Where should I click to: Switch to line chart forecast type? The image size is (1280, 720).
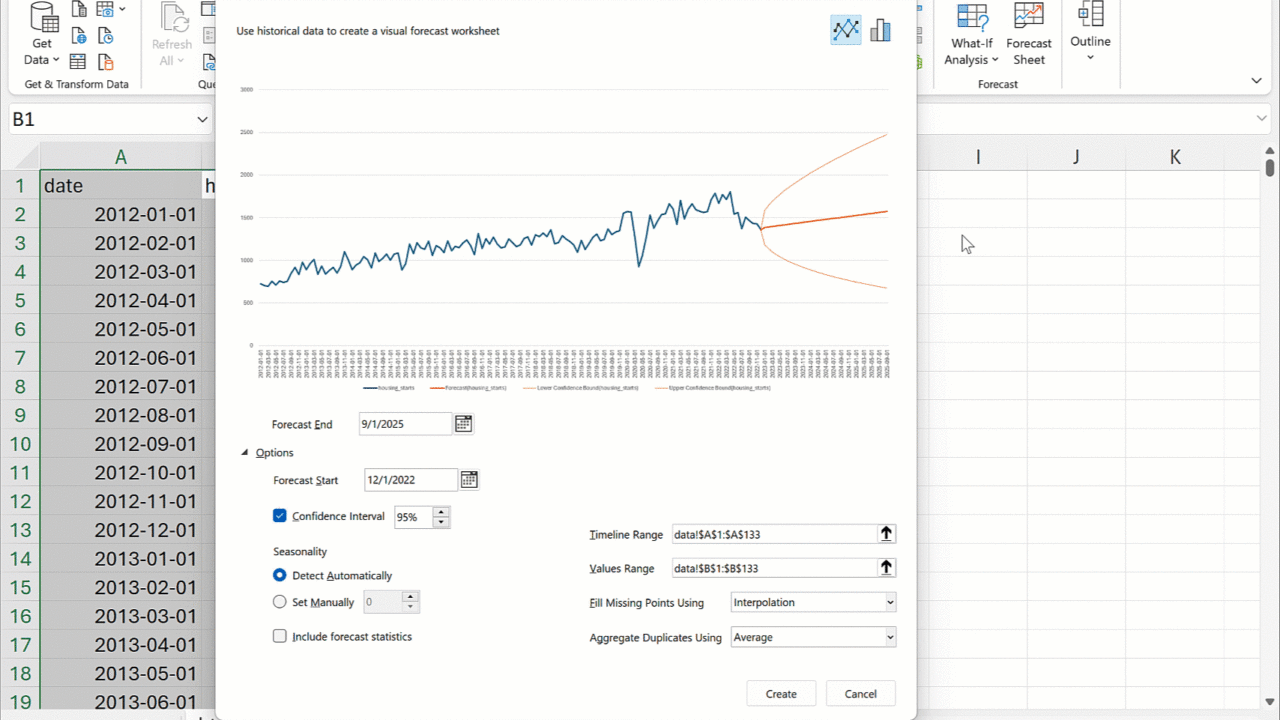(845, 30)
